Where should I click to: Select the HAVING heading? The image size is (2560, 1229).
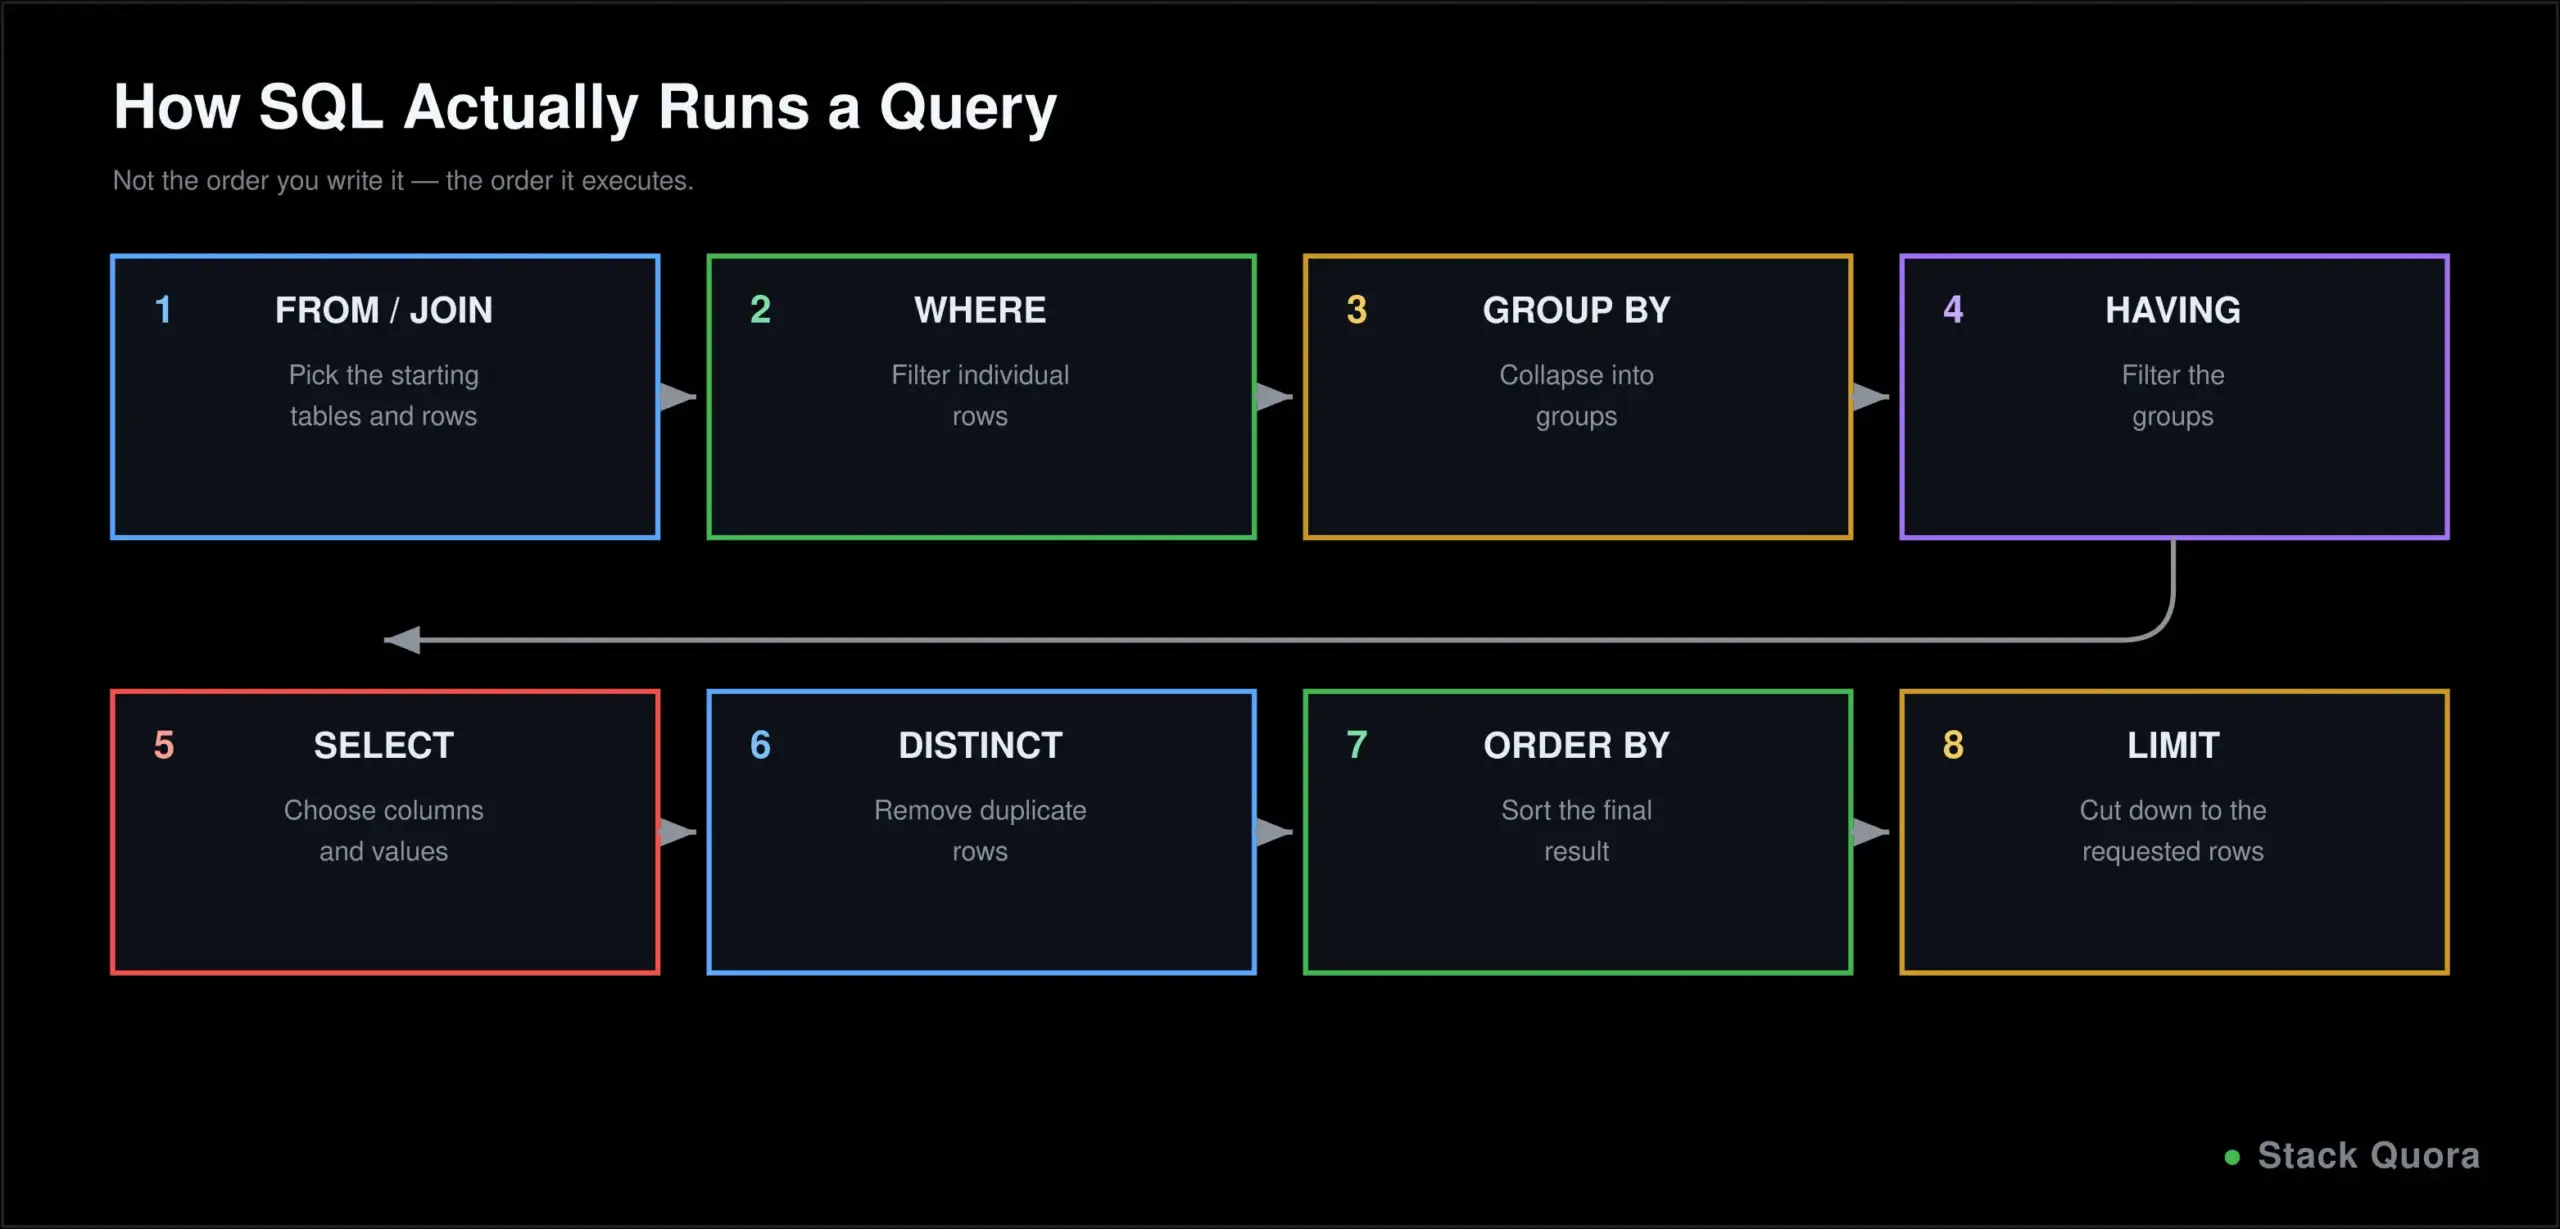click(2173, 310)
